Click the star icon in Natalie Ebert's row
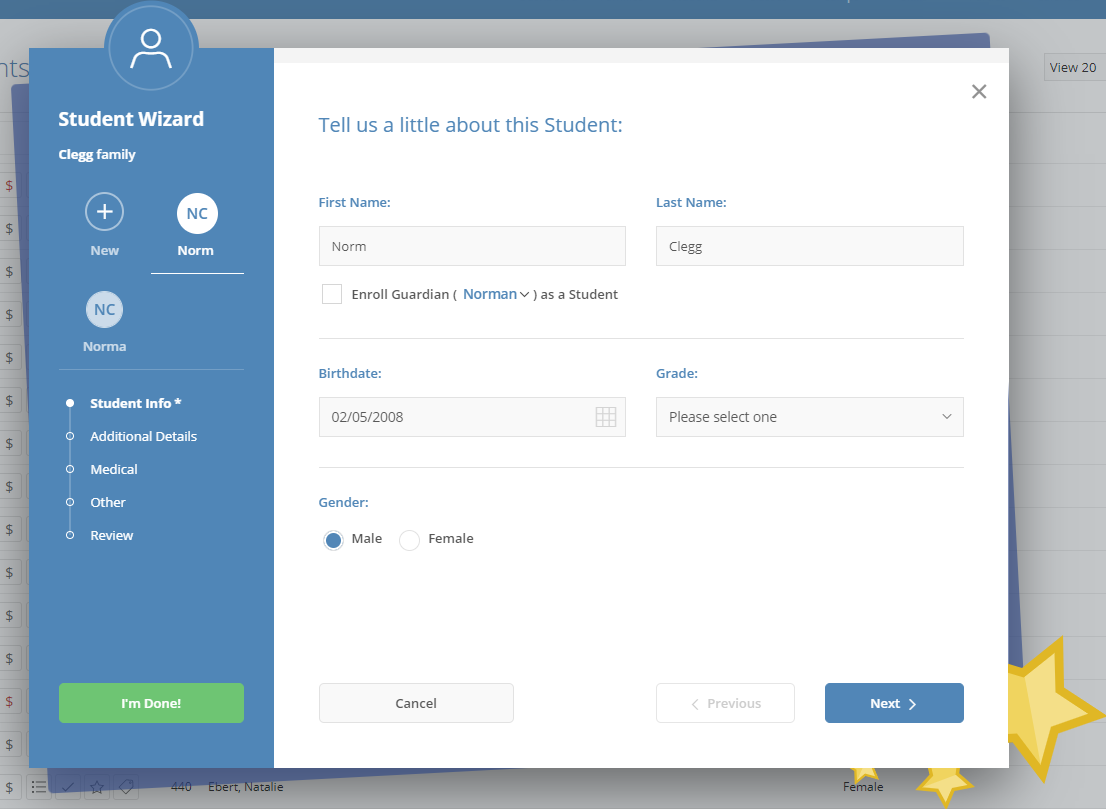The height and width of the screenshot is (809, 1106). tap(97, 787)
